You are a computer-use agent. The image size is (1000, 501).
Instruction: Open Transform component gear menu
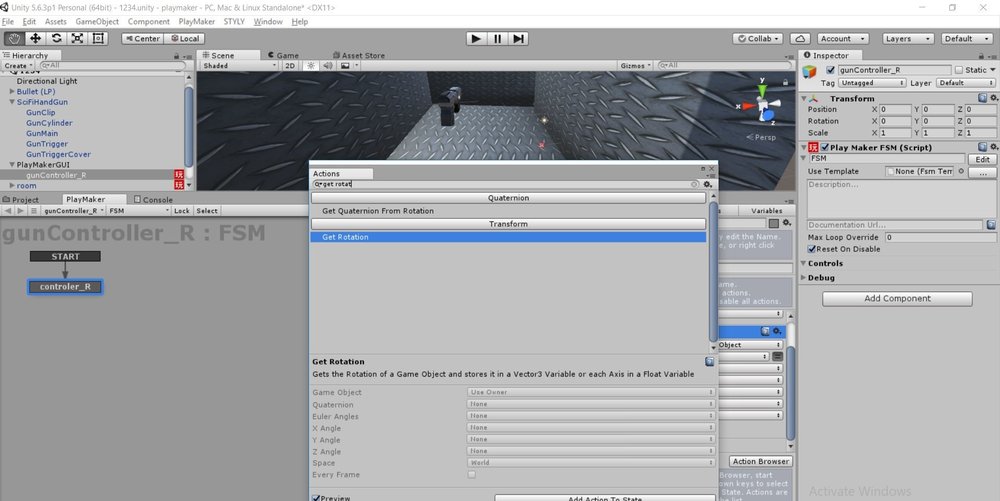click(993, 98)
